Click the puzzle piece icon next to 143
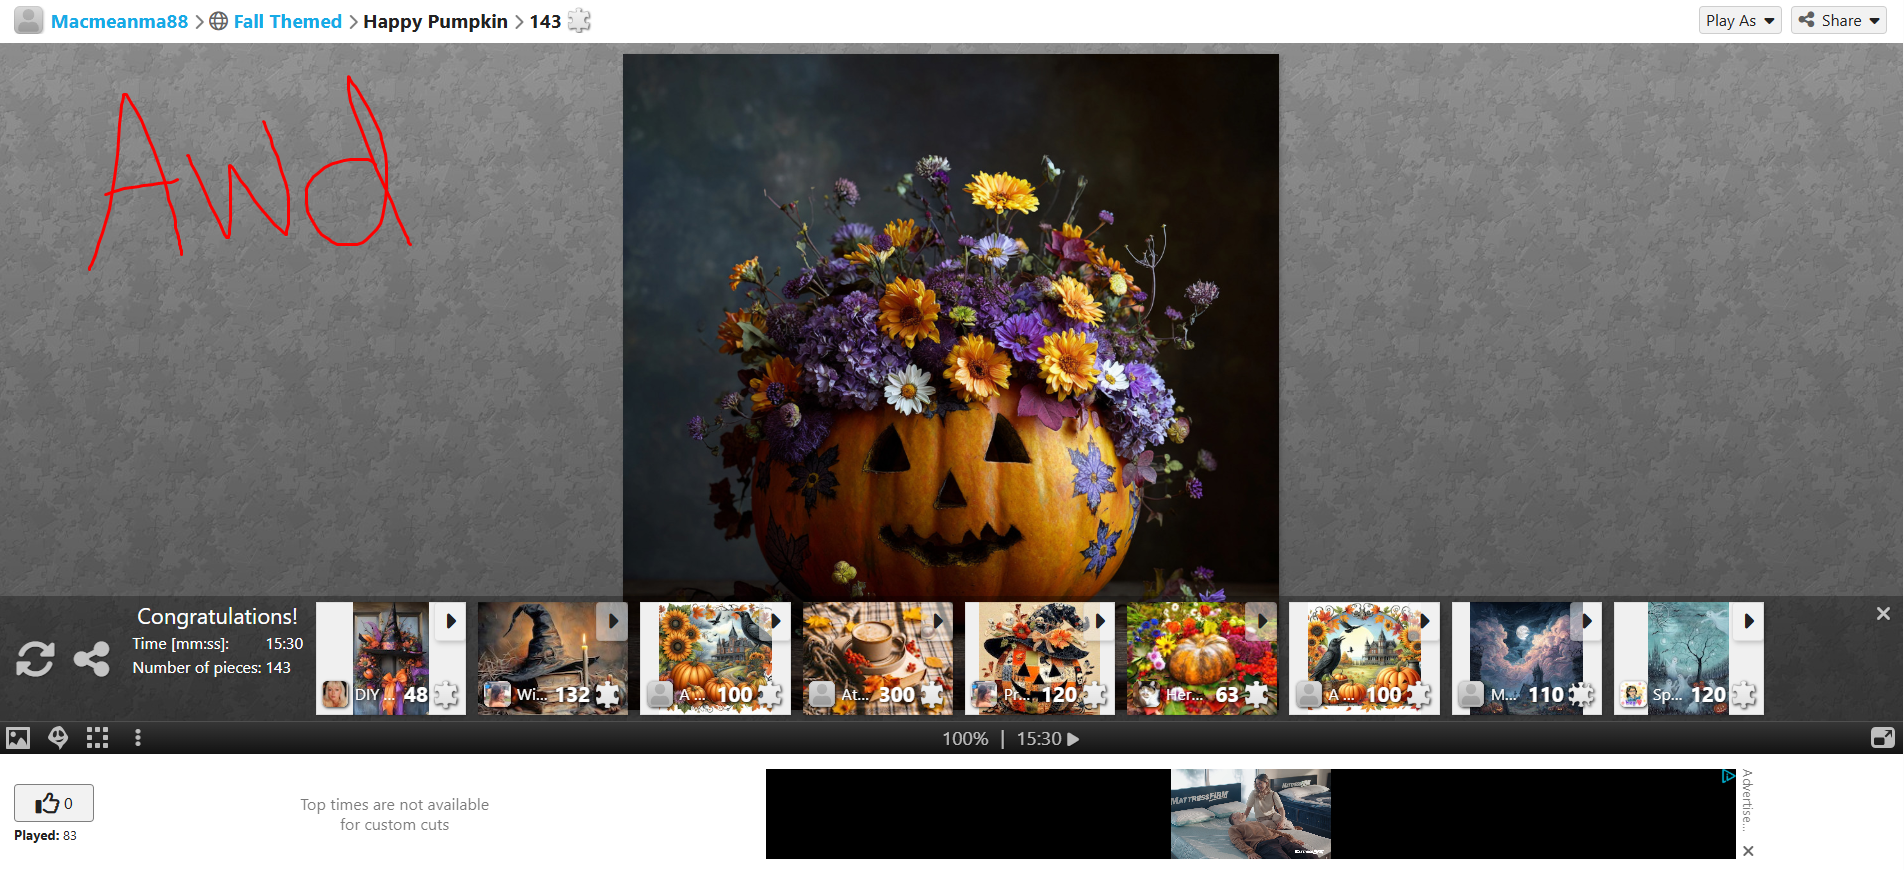 point(580,21)
